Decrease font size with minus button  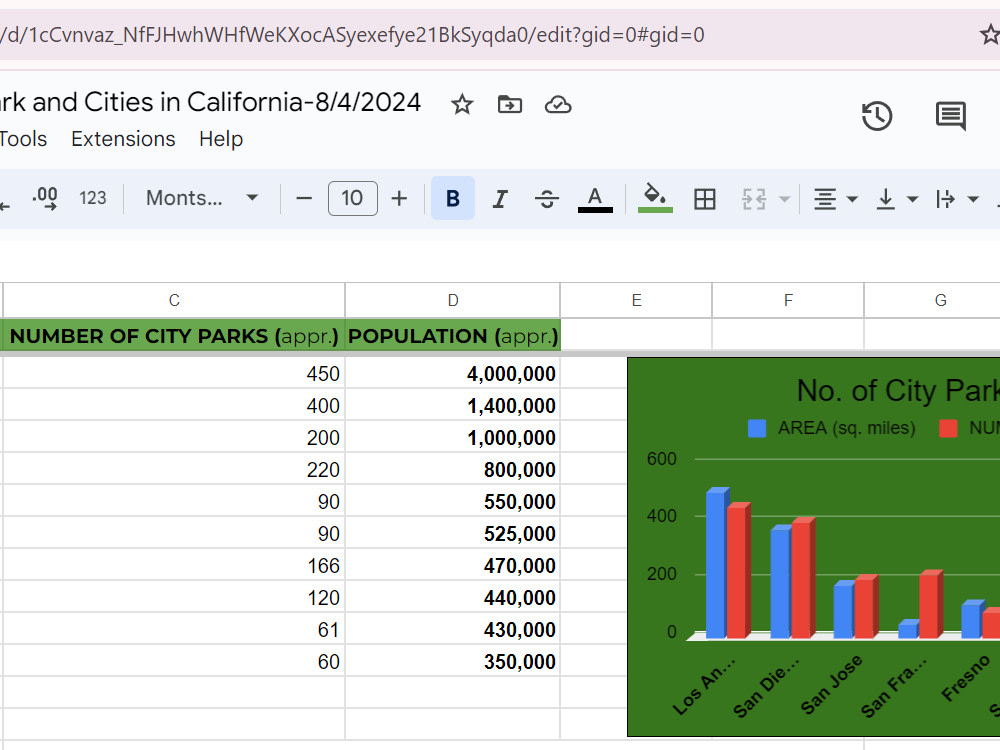tap(304, 198)
